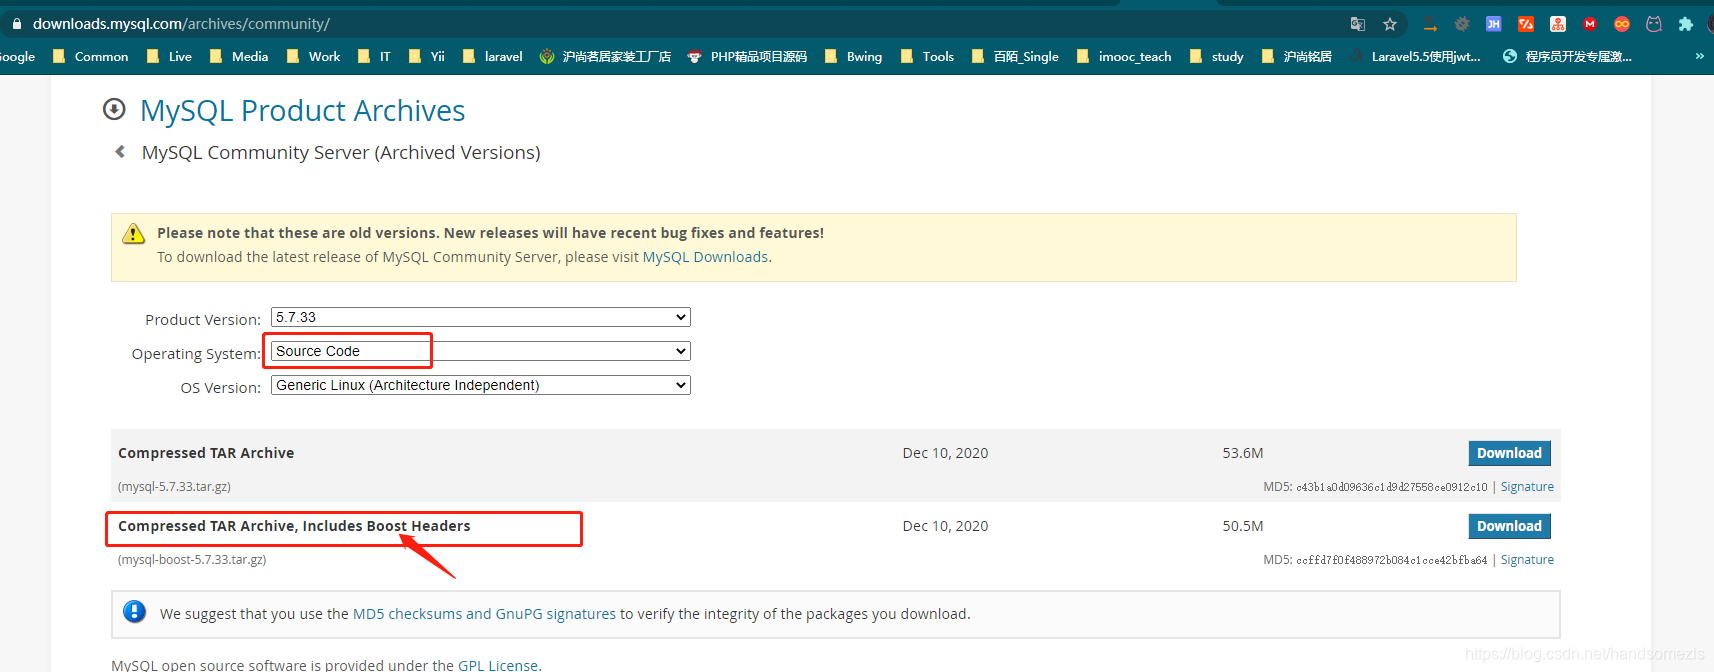Image resolution: width=1714 pixels, height=672 pixels.
Task: Open the sitemap tree extension icon
Action: pos(1558,24)
